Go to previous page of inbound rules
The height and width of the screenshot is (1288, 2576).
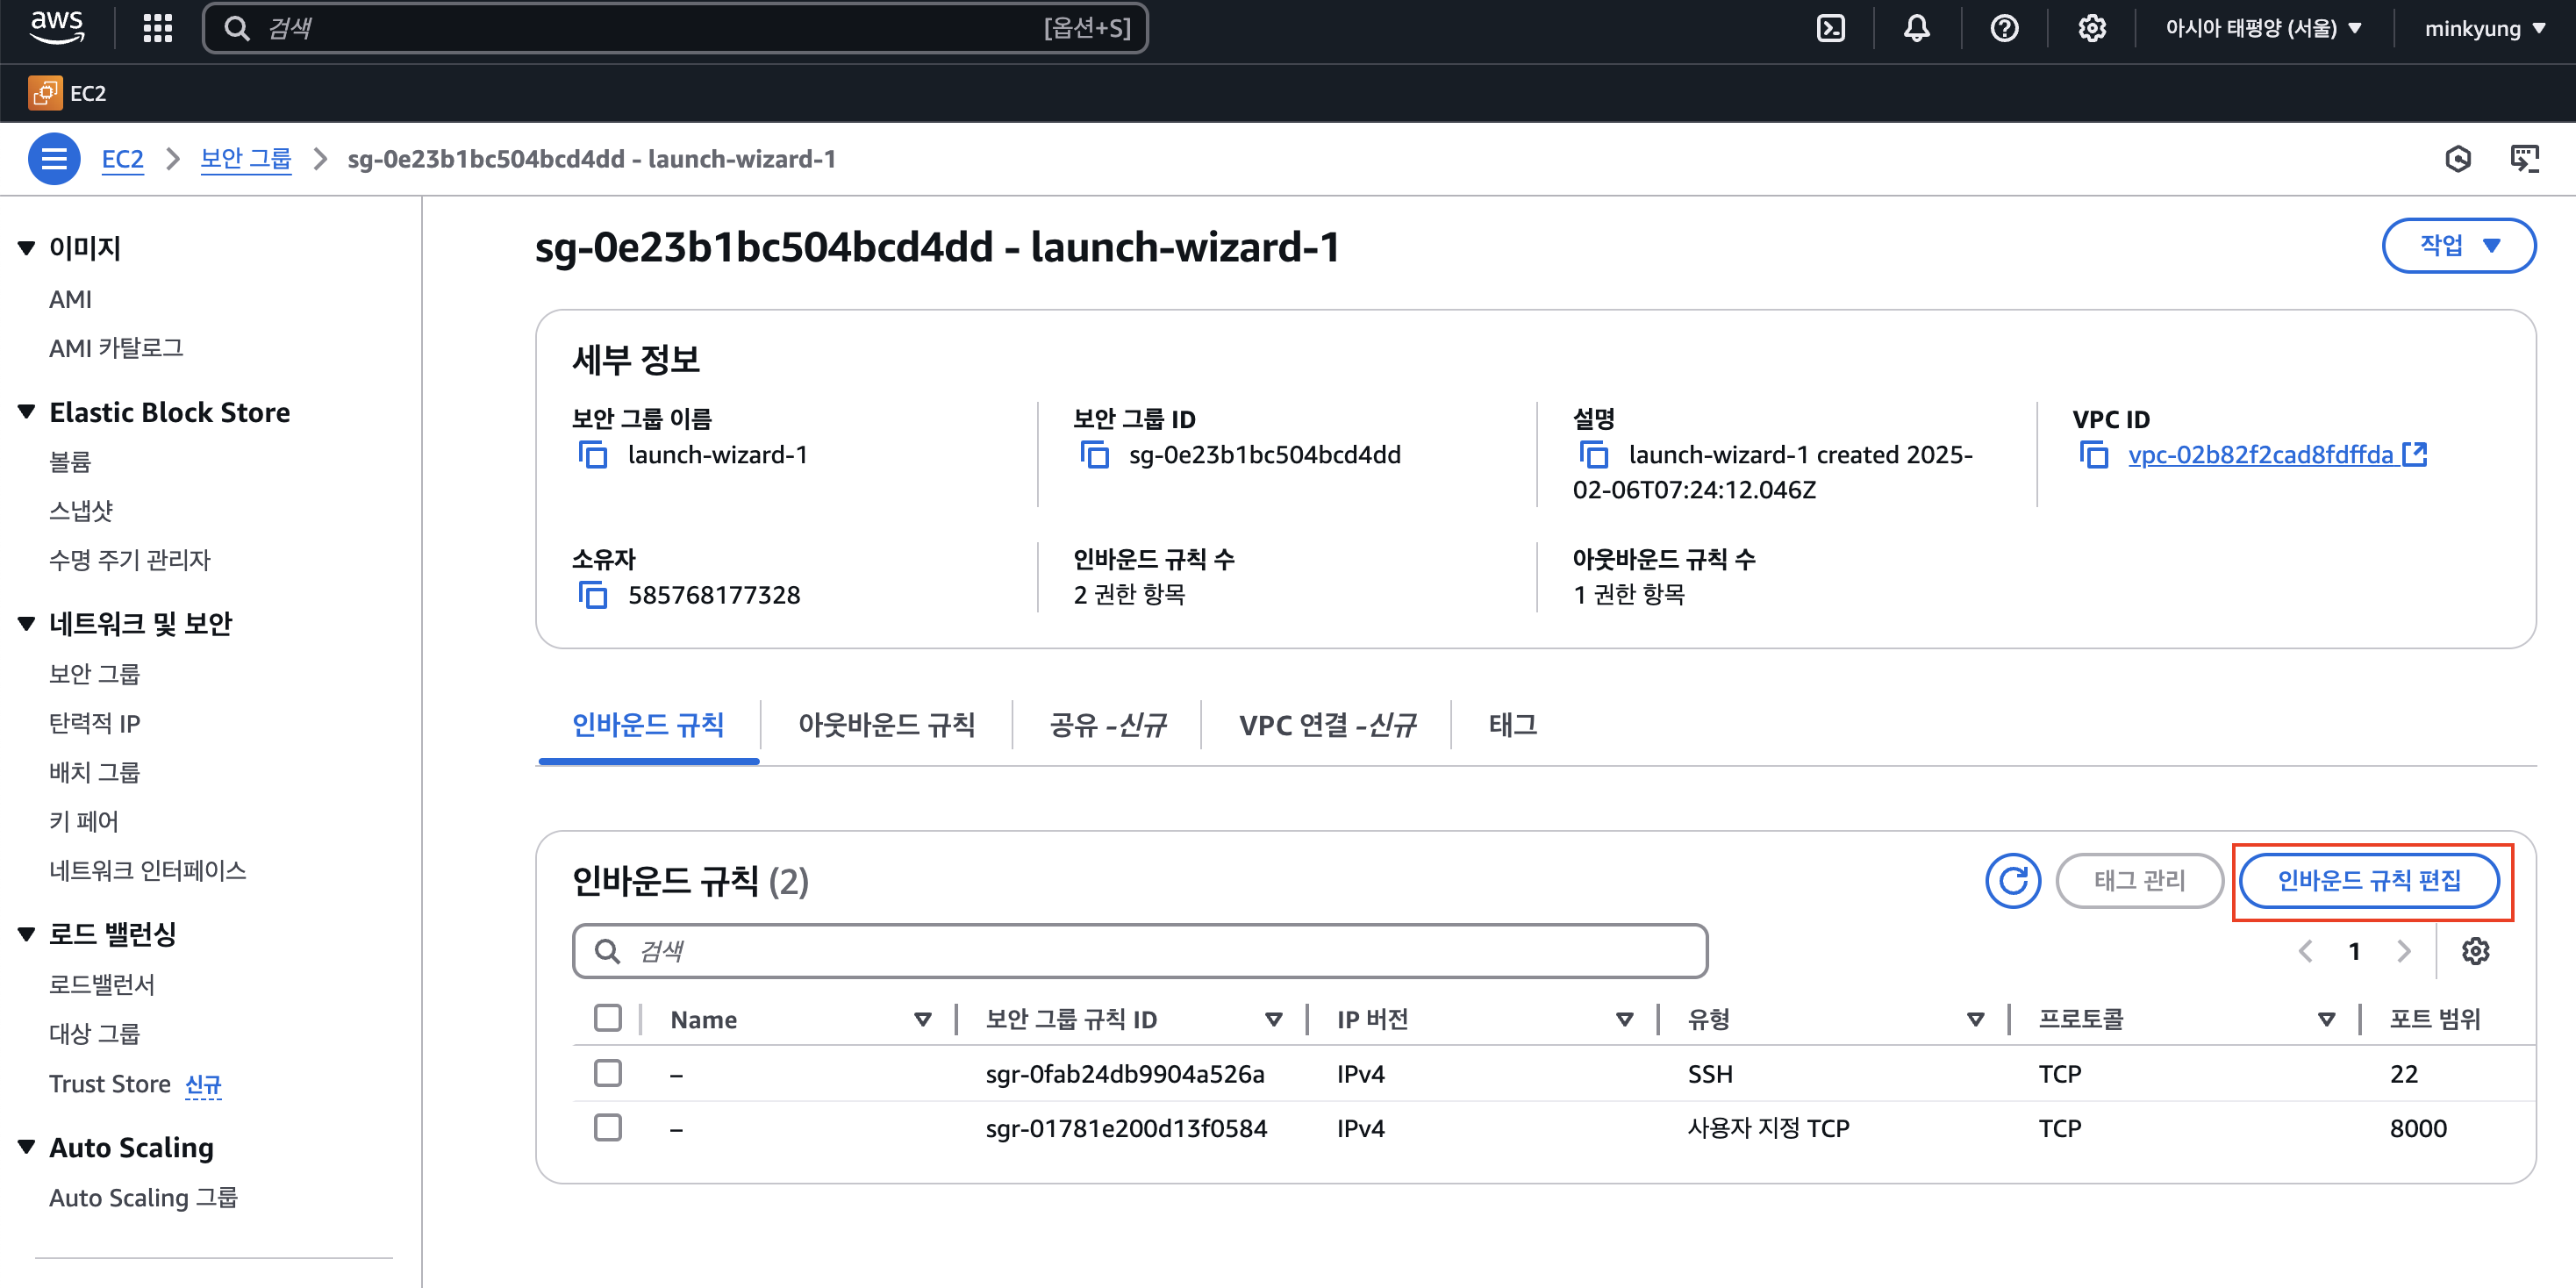(x=2305, y=951)
